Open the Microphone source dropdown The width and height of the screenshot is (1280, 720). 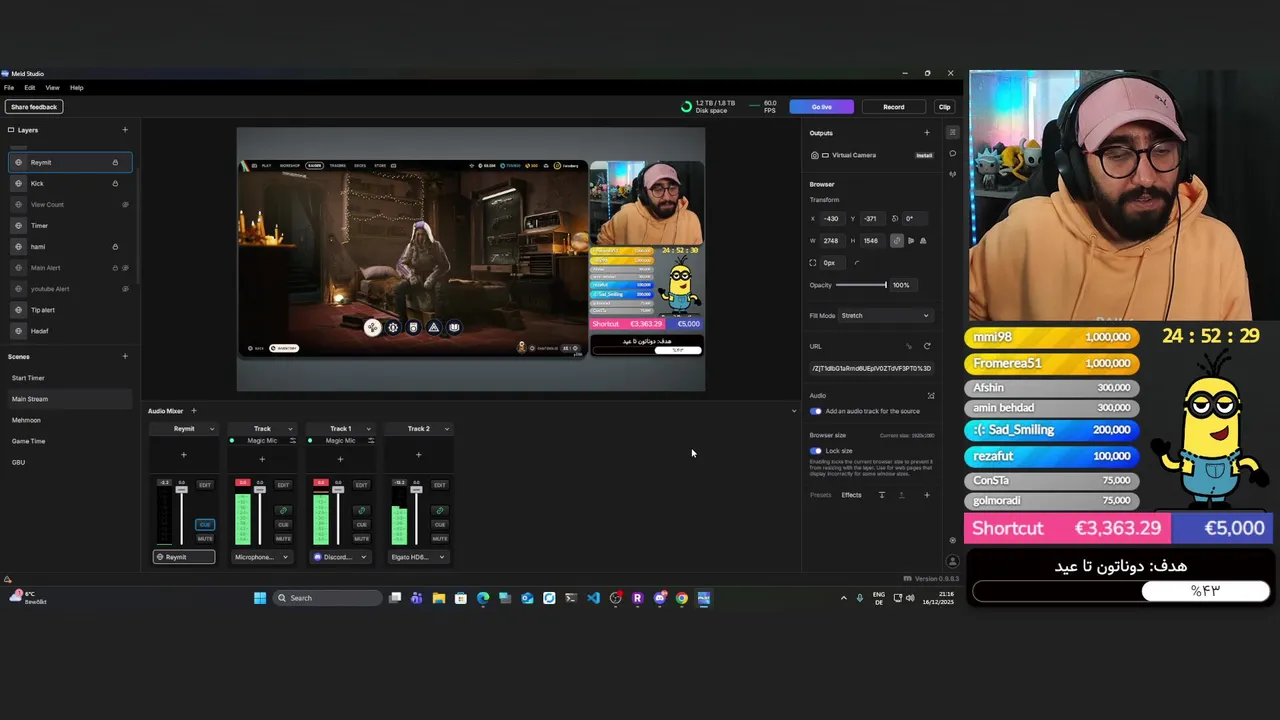pyautogui.click(x=262, y=557)
